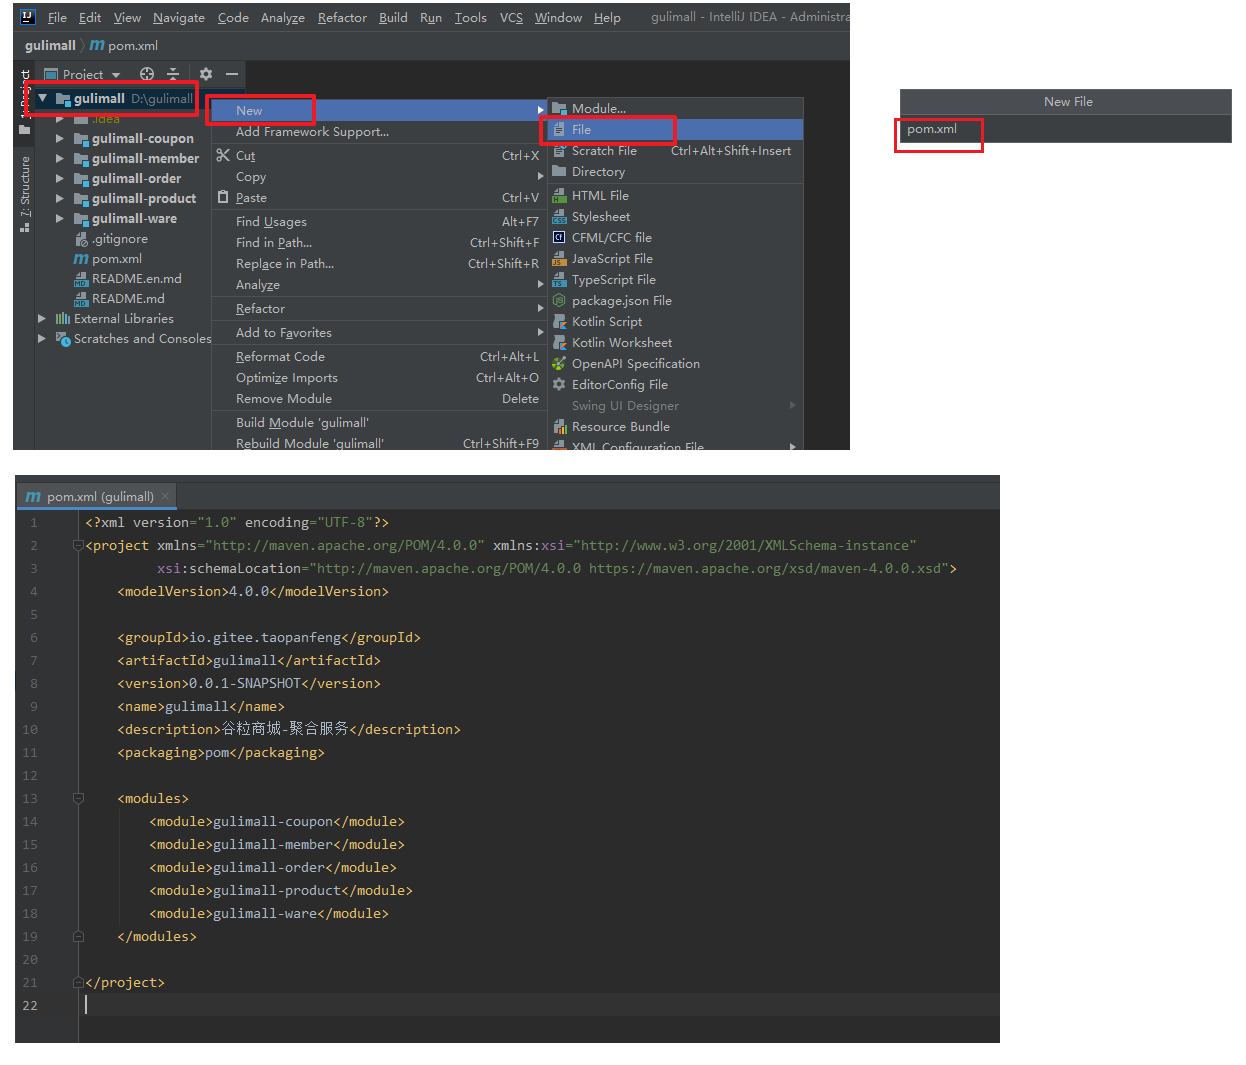Choose Reformat Code in the context menu
Screen dimensions: 1246x1065
coord(380,357)
